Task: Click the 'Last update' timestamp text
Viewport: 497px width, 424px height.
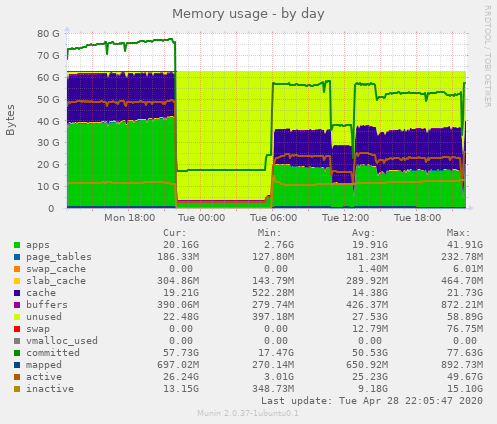Action: click(x=372, y=401)
